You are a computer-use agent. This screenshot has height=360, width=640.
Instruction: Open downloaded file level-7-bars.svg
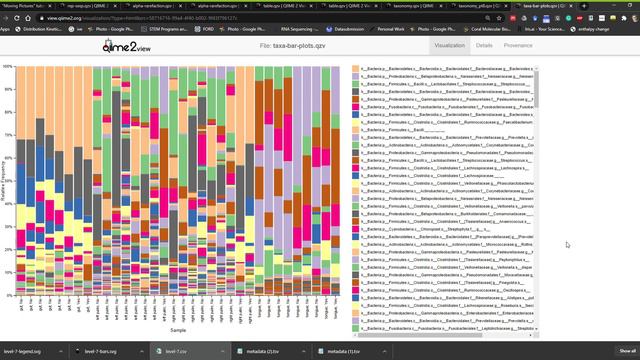[x=100, y=351]
